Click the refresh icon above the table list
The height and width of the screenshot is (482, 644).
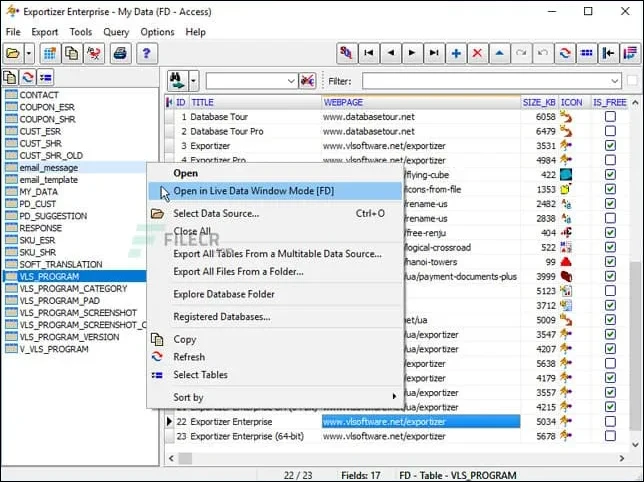pyautogui.click(x=28, y=77)
